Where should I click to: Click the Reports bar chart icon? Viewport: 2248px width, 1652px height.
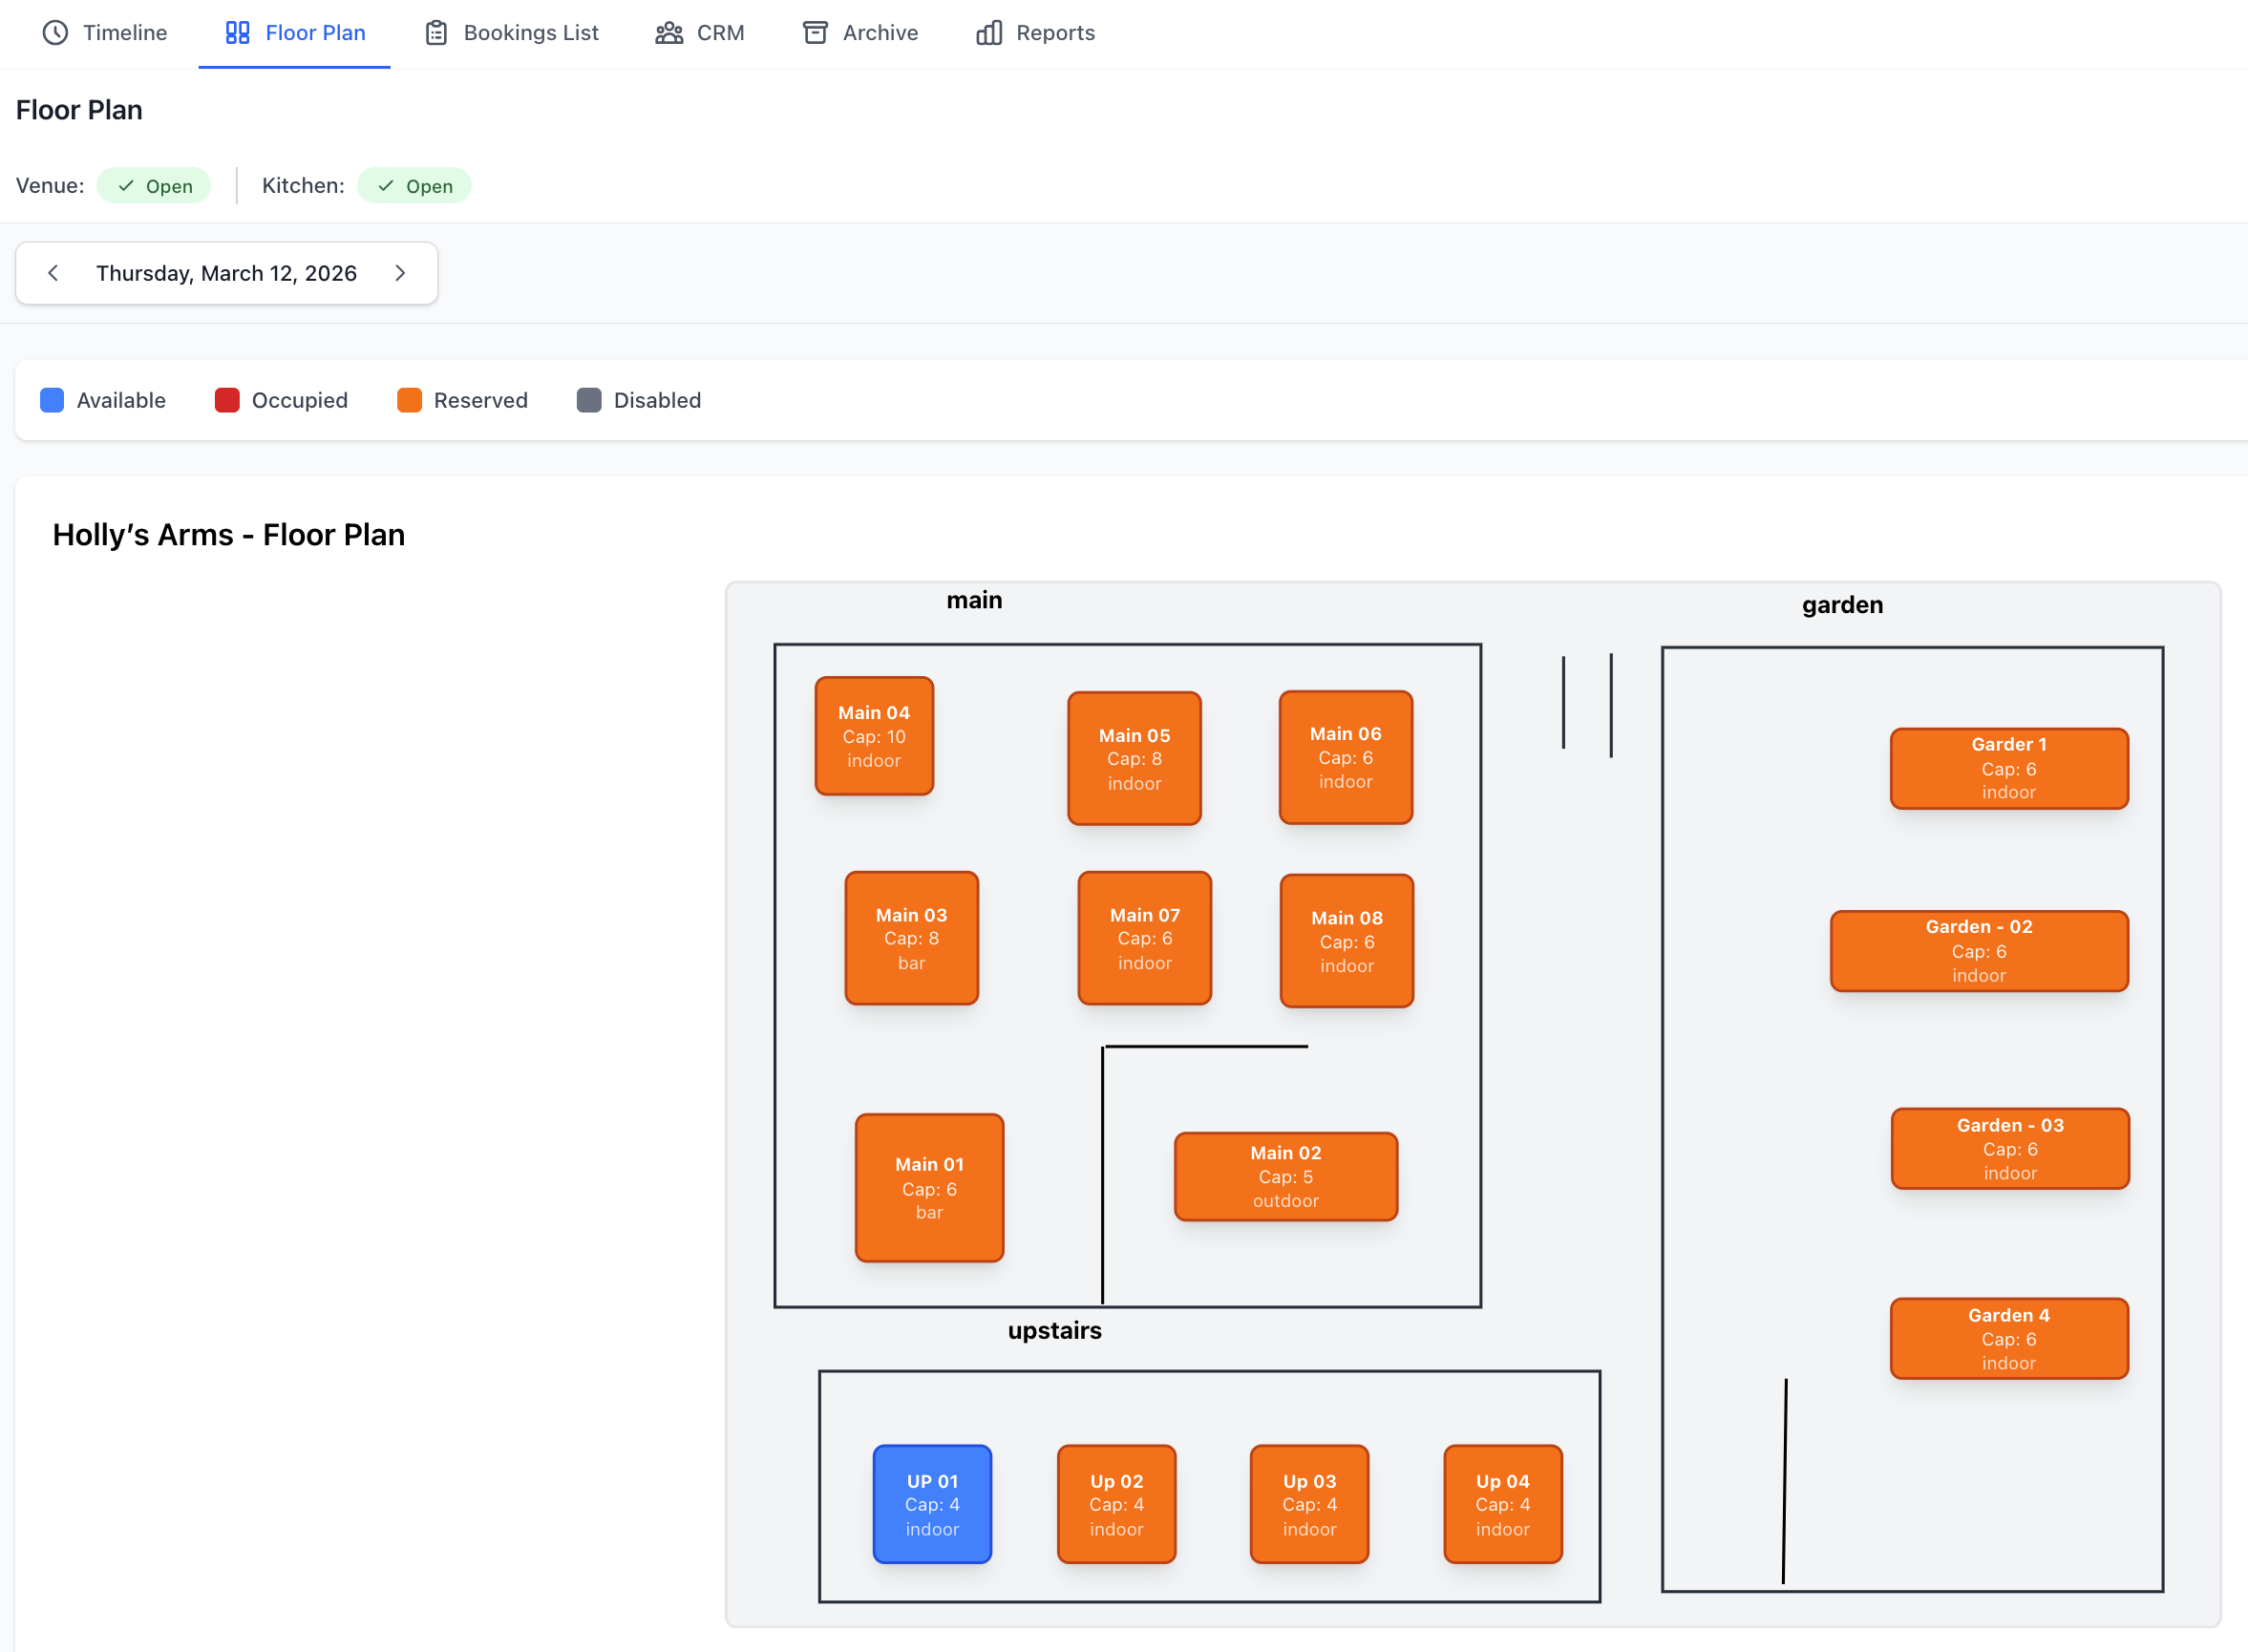point(989,33)
